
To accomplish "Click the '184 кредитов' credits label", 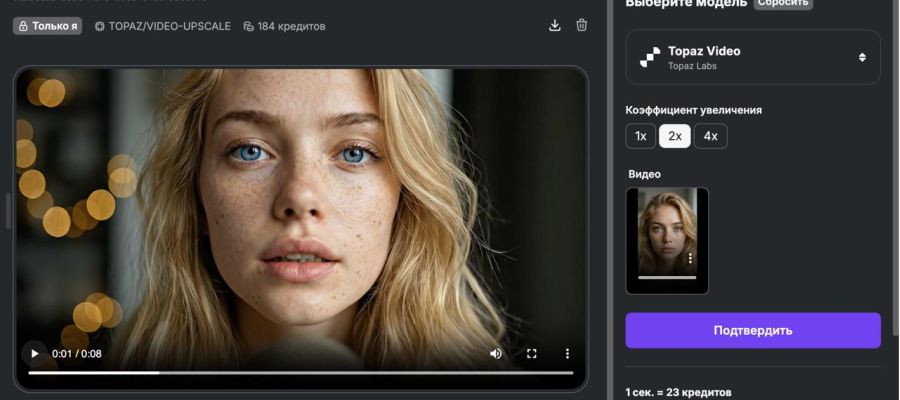I will click(x=285, y=26).
